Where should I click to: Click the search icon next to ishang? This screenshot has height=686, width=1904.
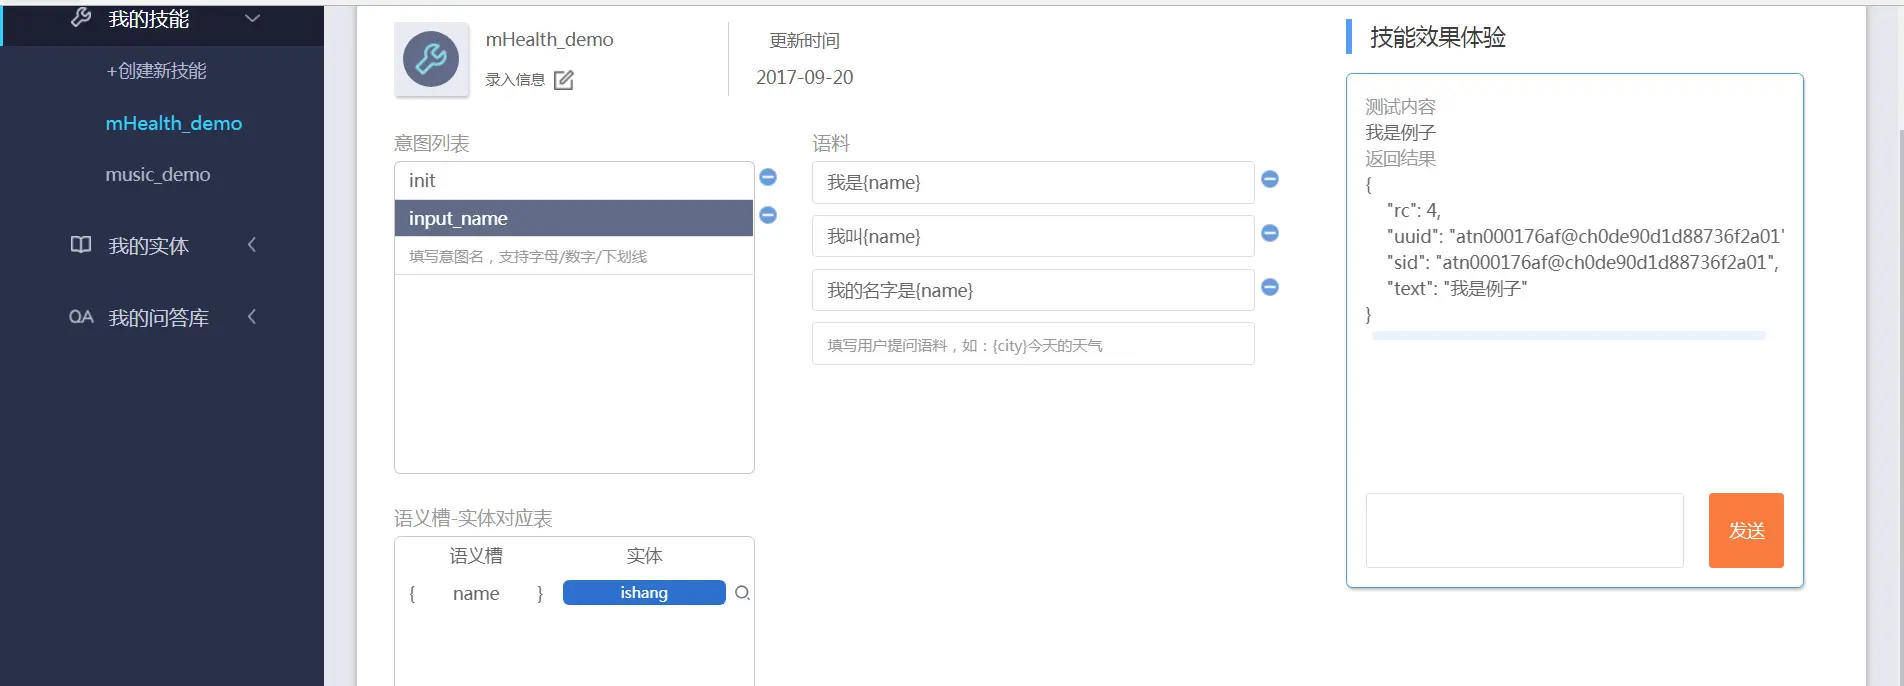[742, 593]
